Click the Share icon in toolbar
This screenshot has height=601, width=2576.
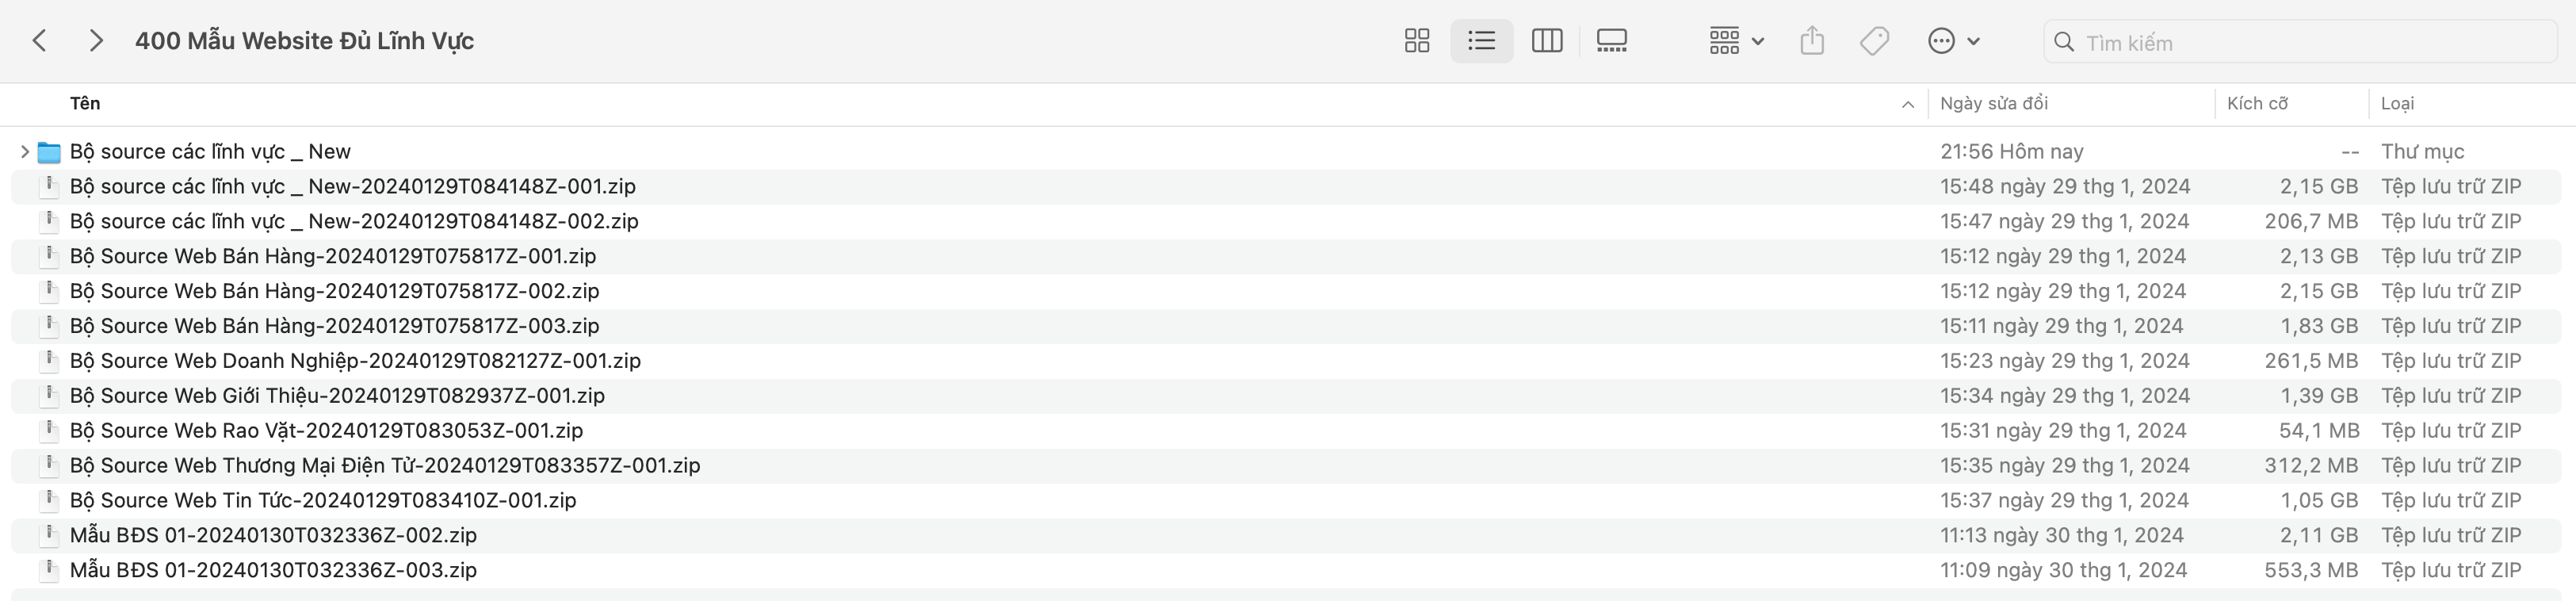point(1812,41)
